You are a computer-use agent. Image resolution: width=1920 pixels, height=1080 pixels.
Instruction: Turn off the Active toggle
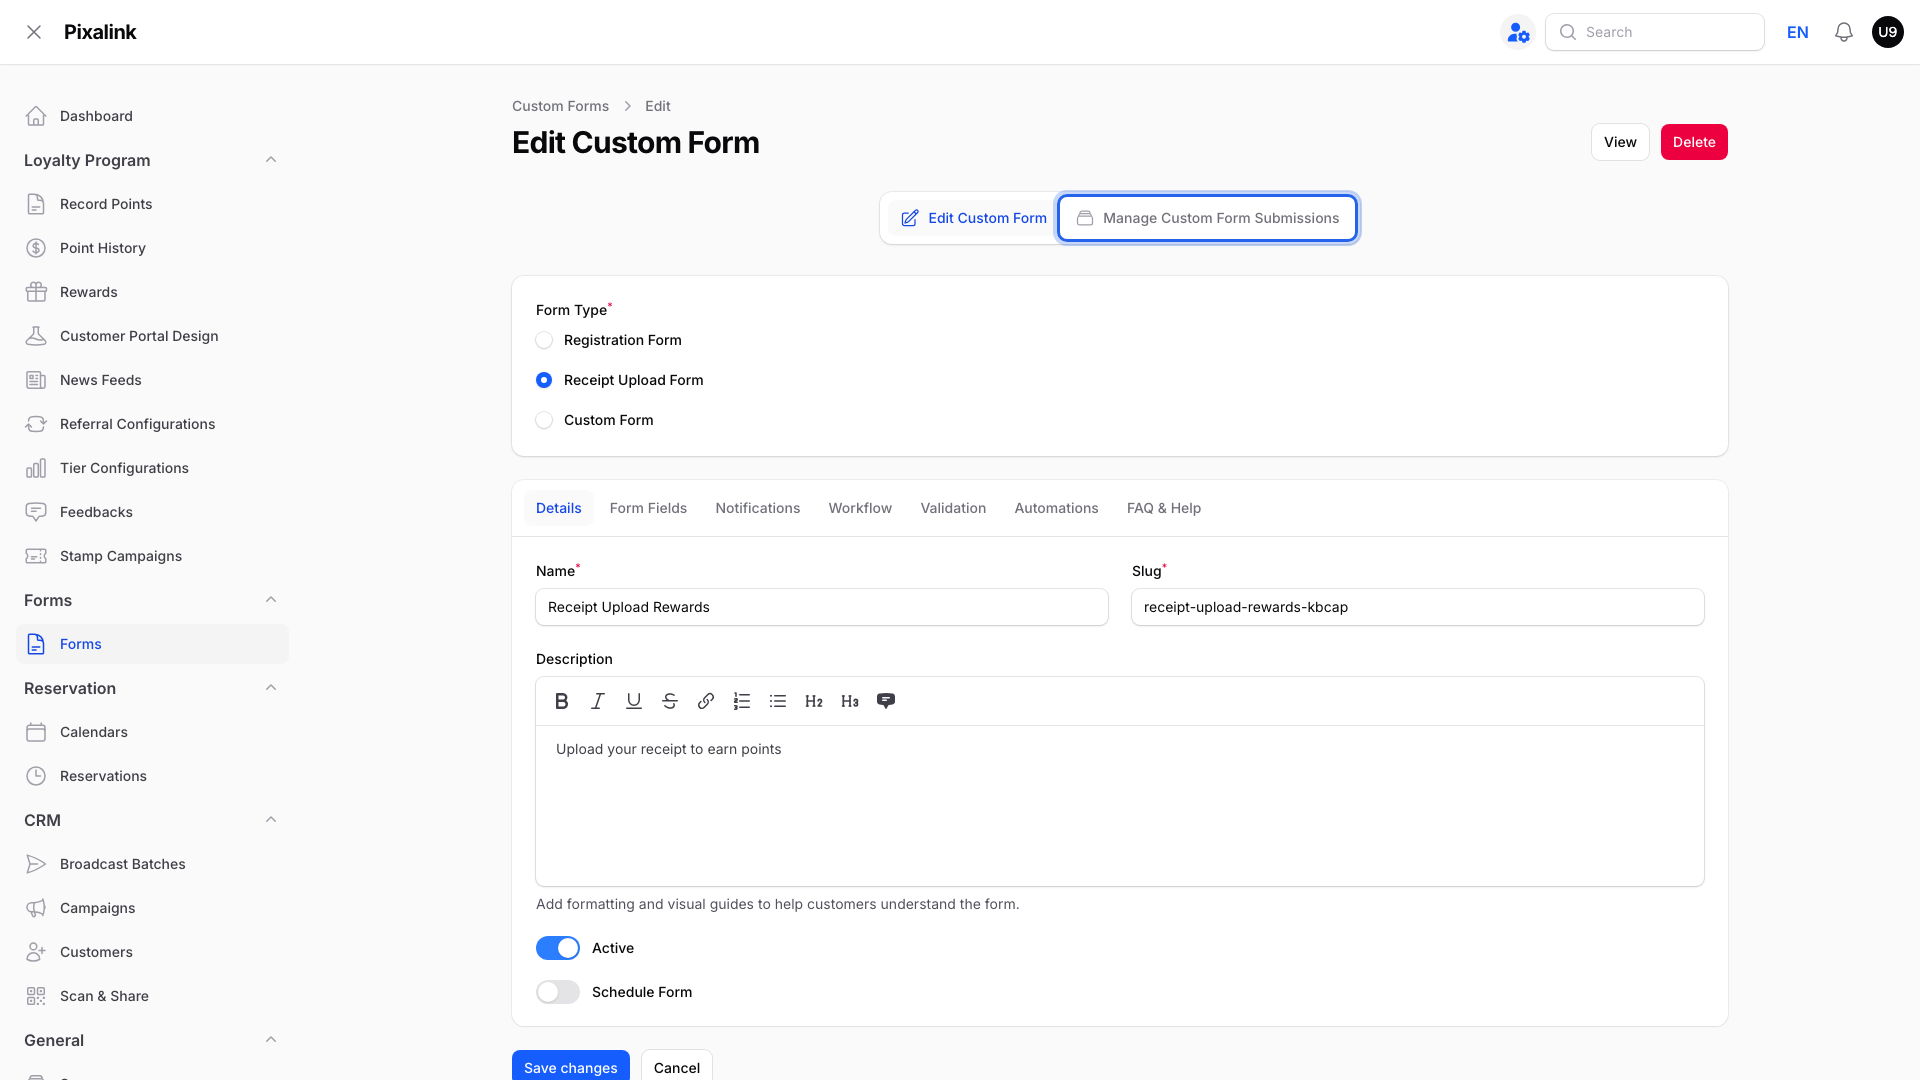(558, 948)
